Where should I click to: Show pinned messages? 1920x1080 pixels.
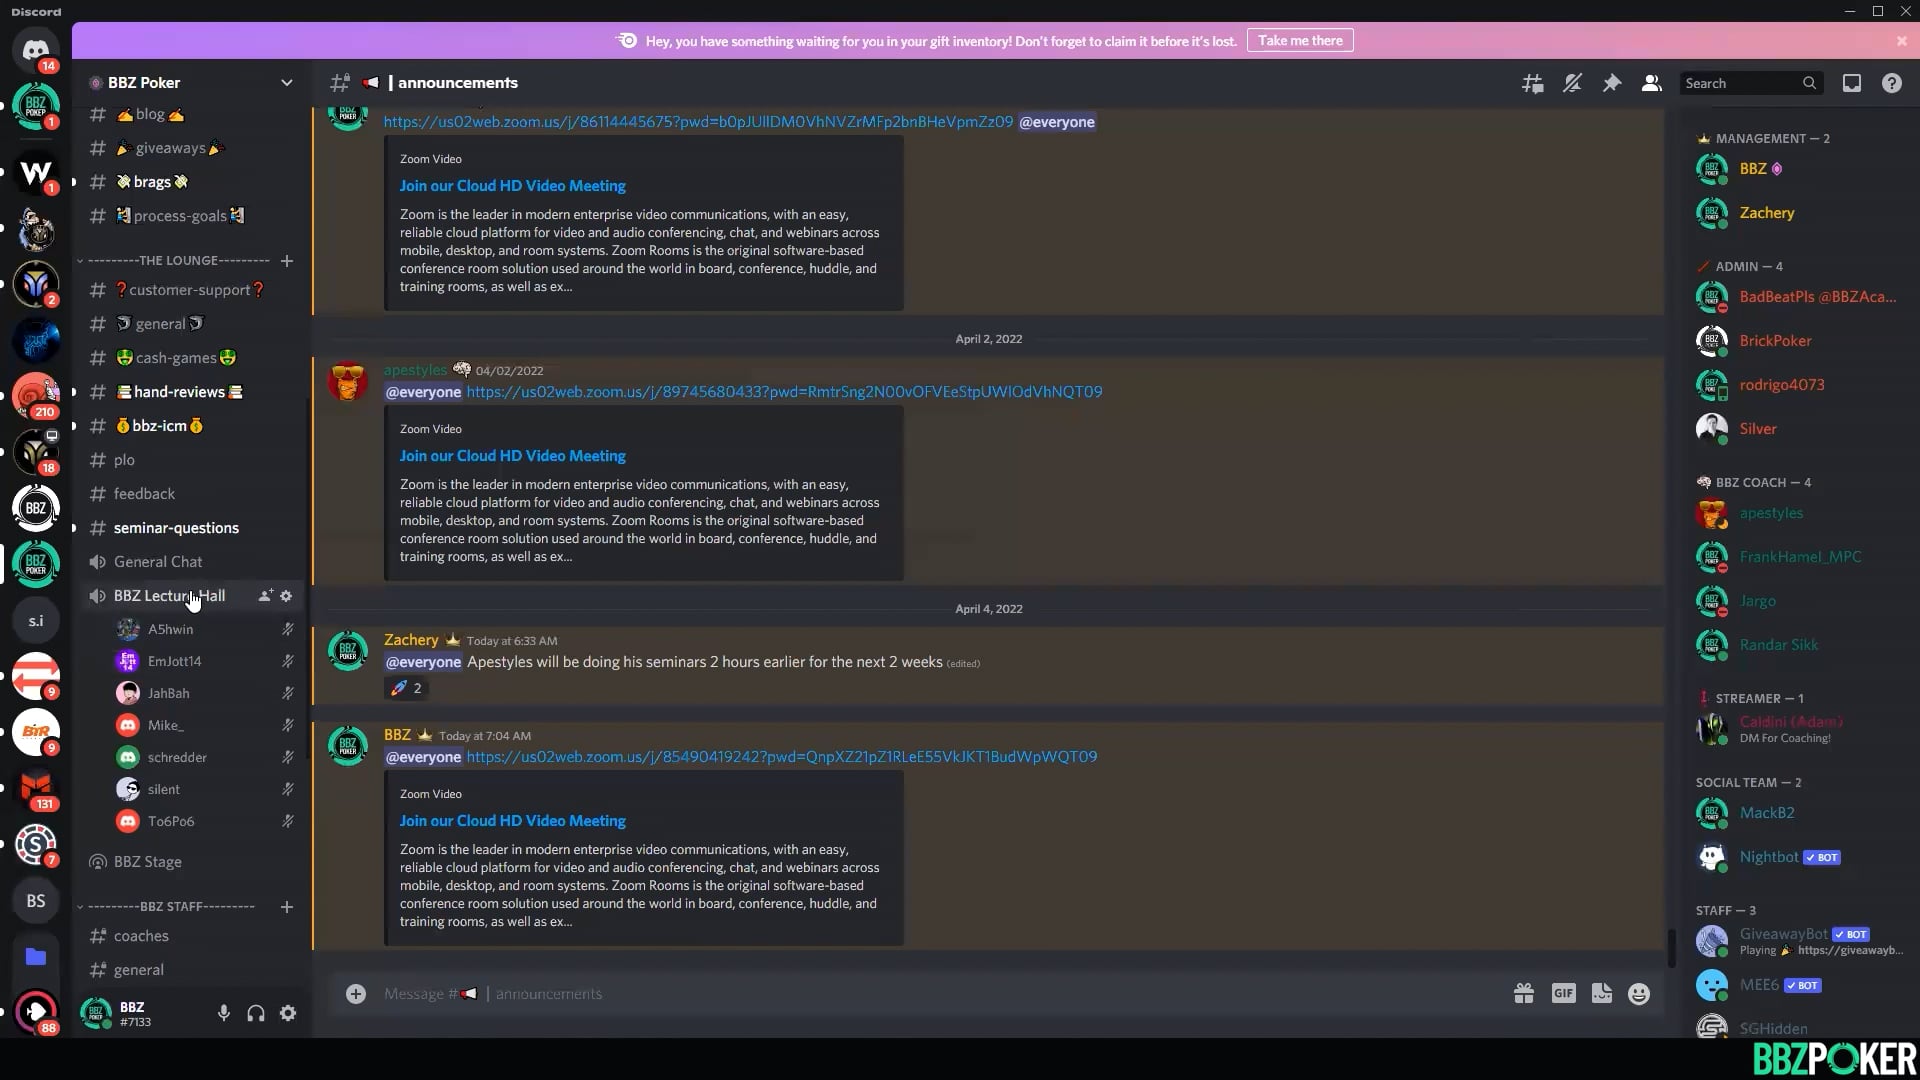tap(1612, 84)
